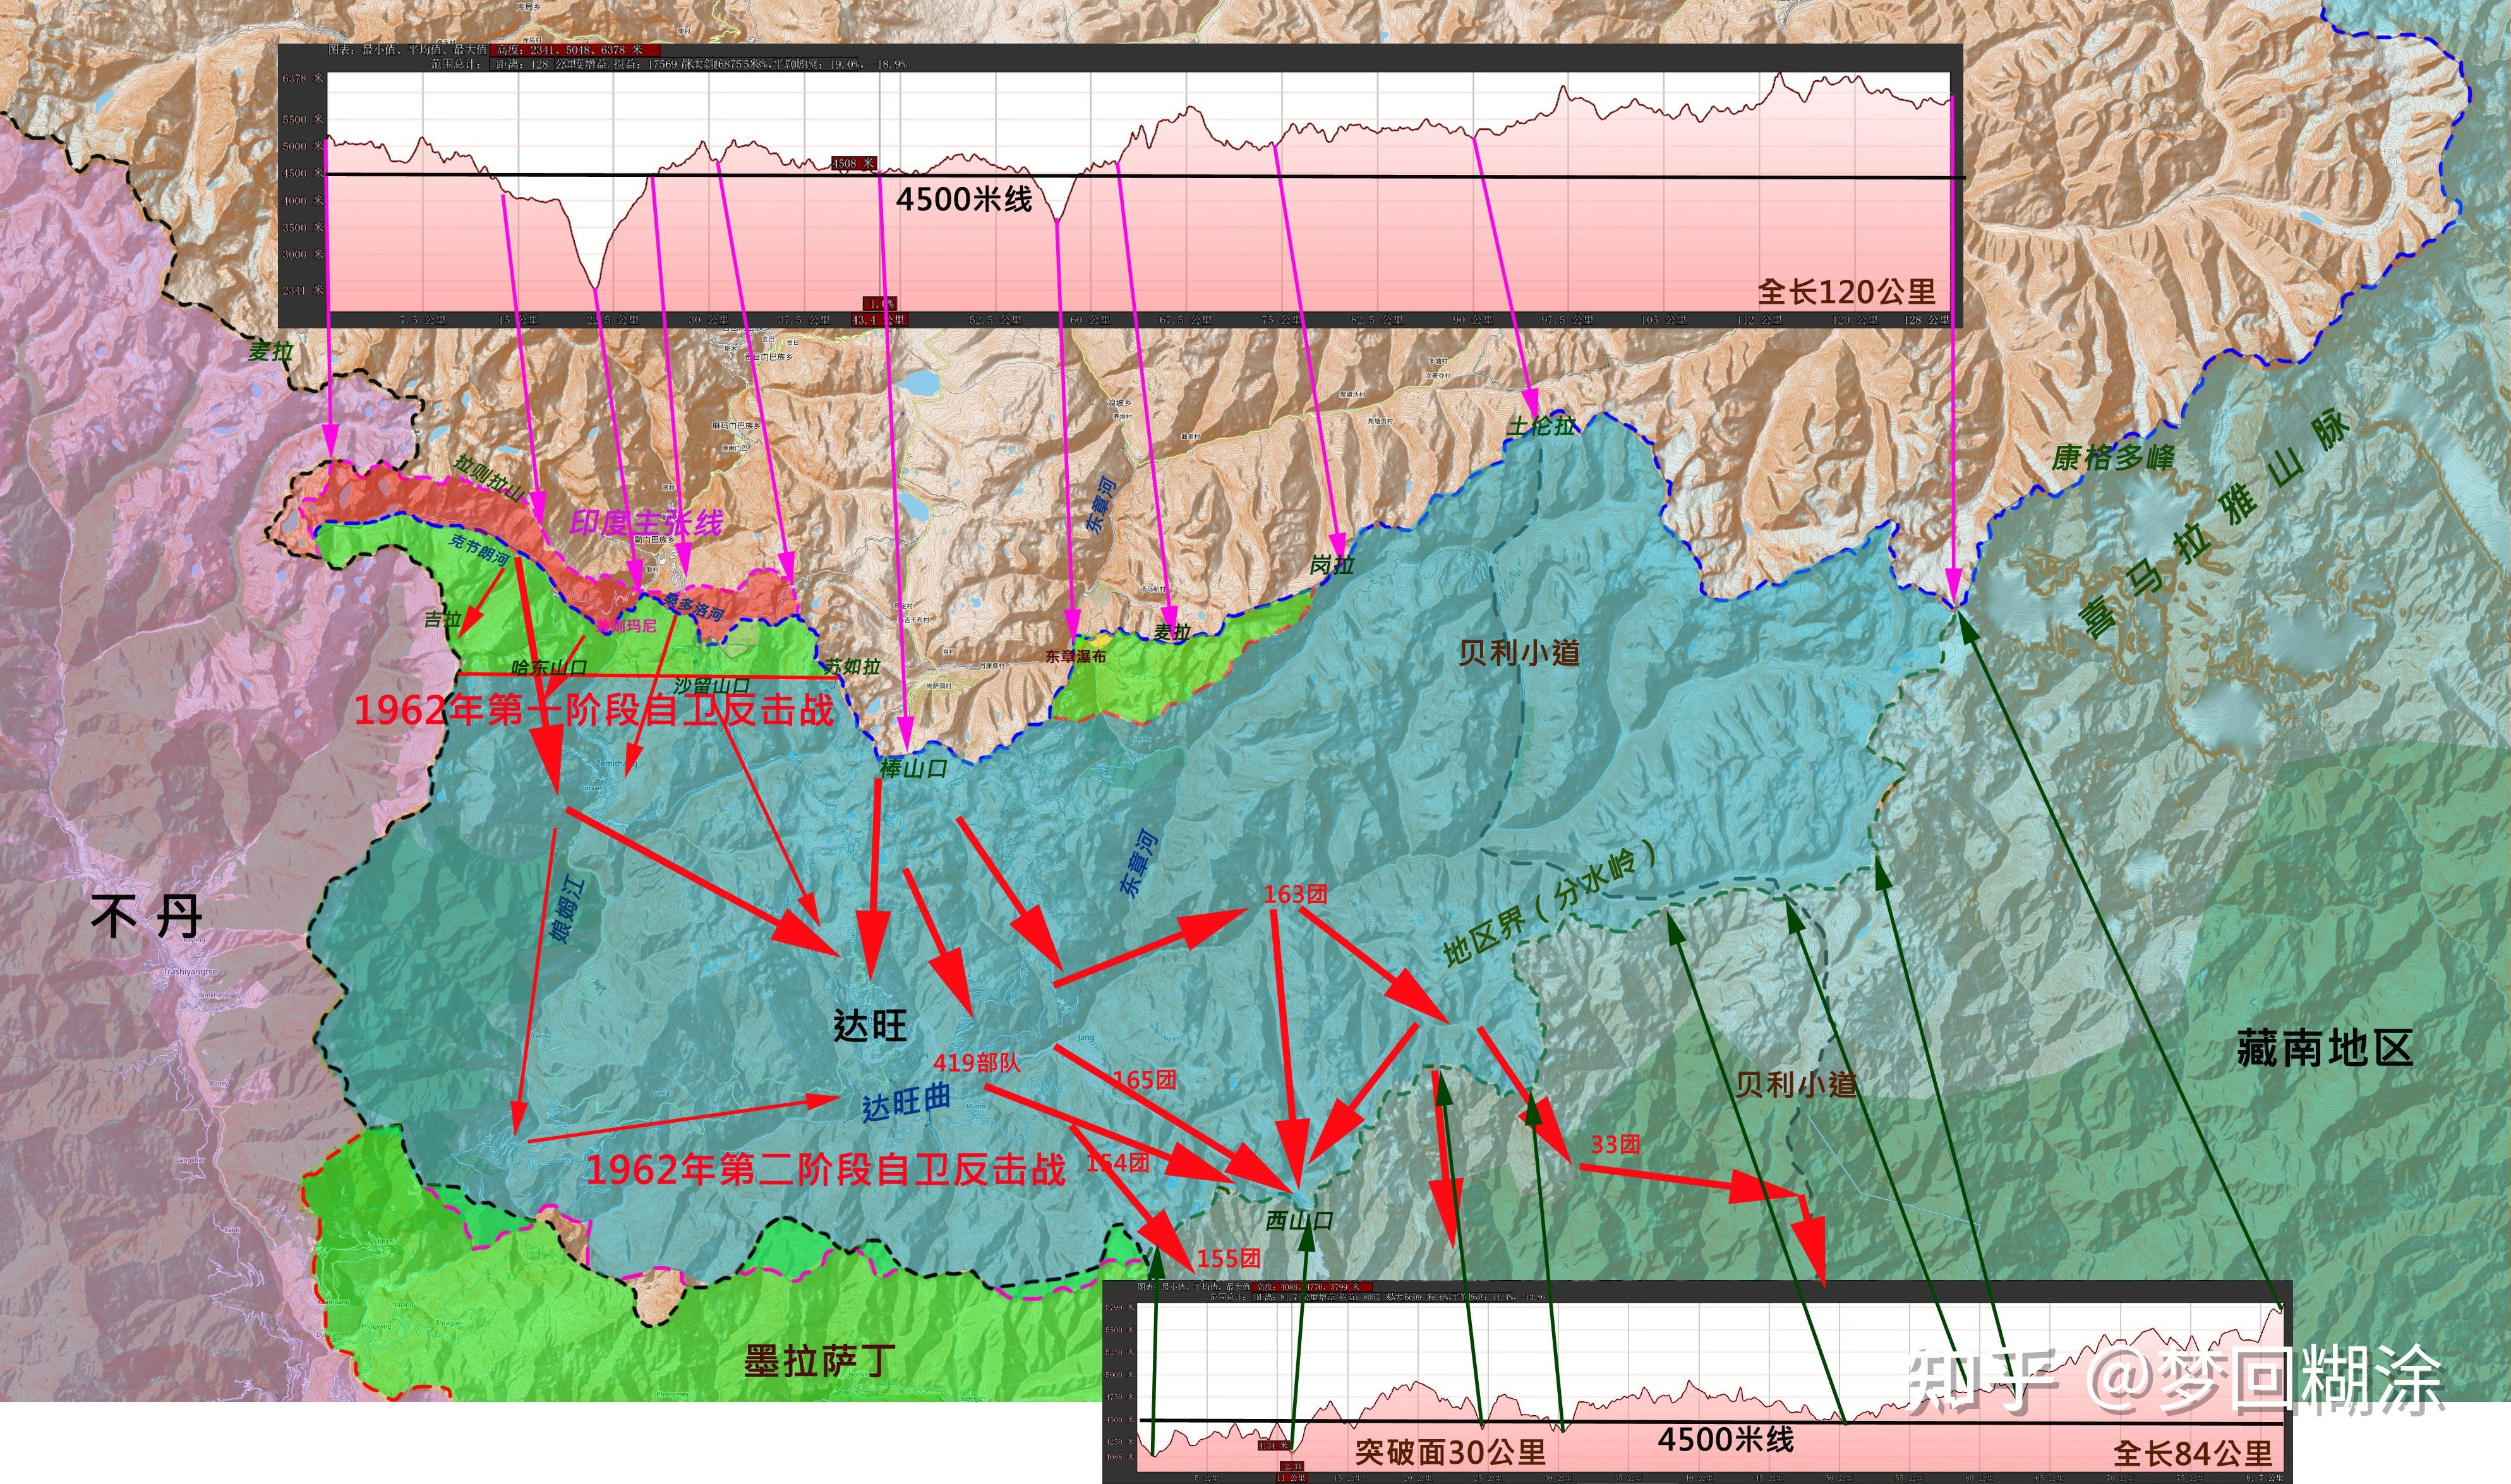The height and width of the screenshot is (1484, 2511).
Task: Click the 西山口 pass label
Action: coord(1299,1220)
